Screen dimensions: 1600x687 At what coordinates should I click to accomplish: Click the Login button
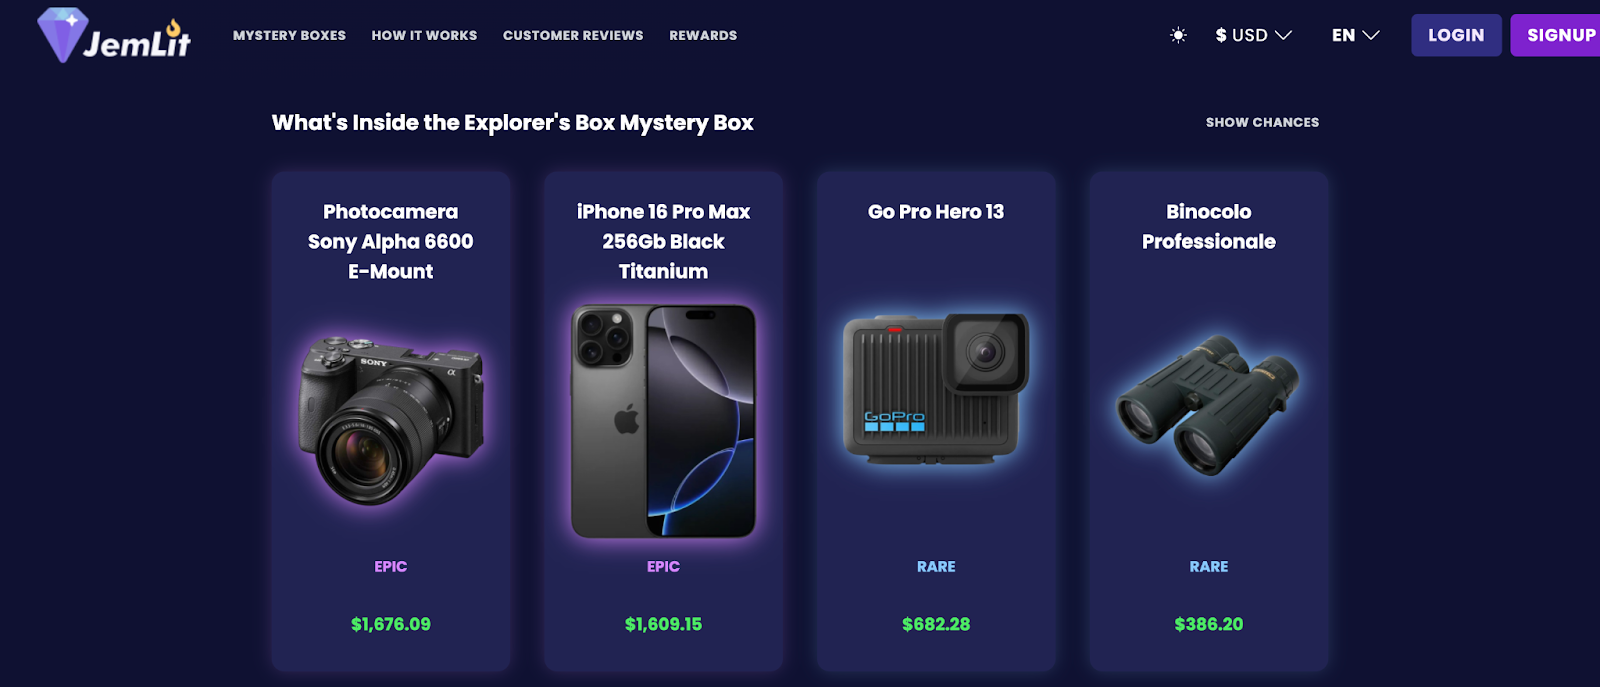(1456, 35)
